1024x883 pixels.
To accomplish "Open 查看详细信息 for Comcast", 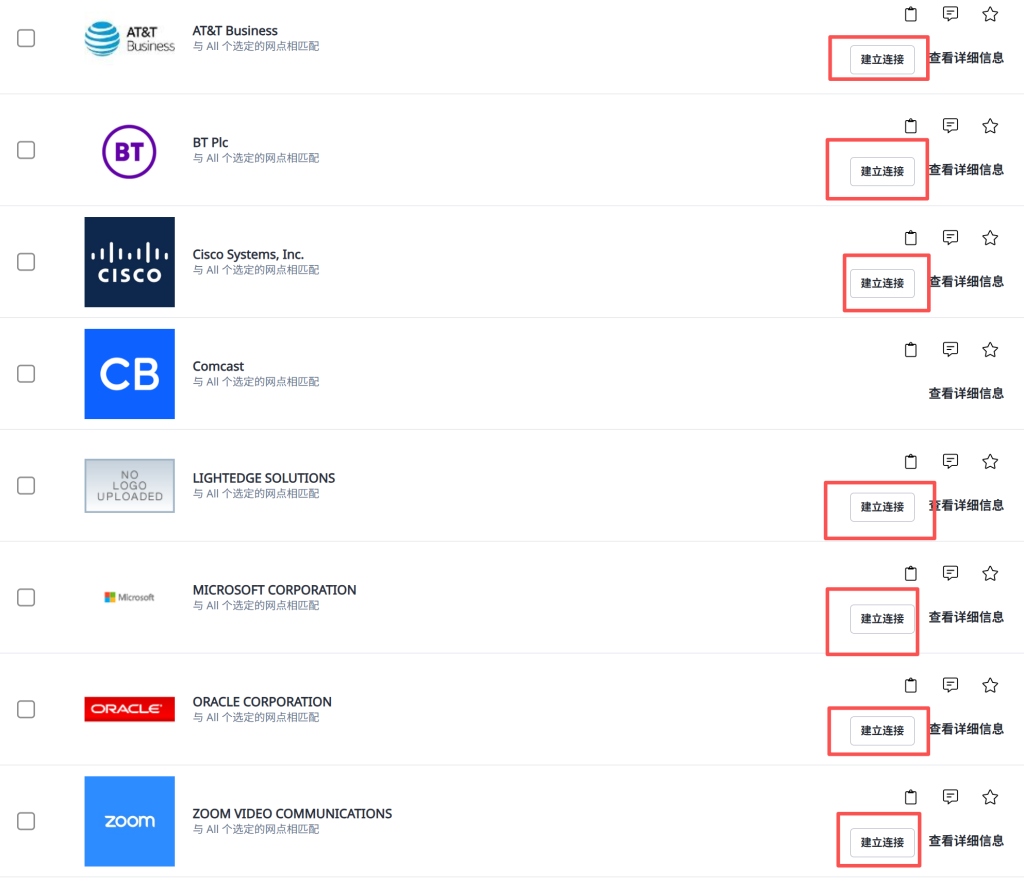I will point(966,394).
